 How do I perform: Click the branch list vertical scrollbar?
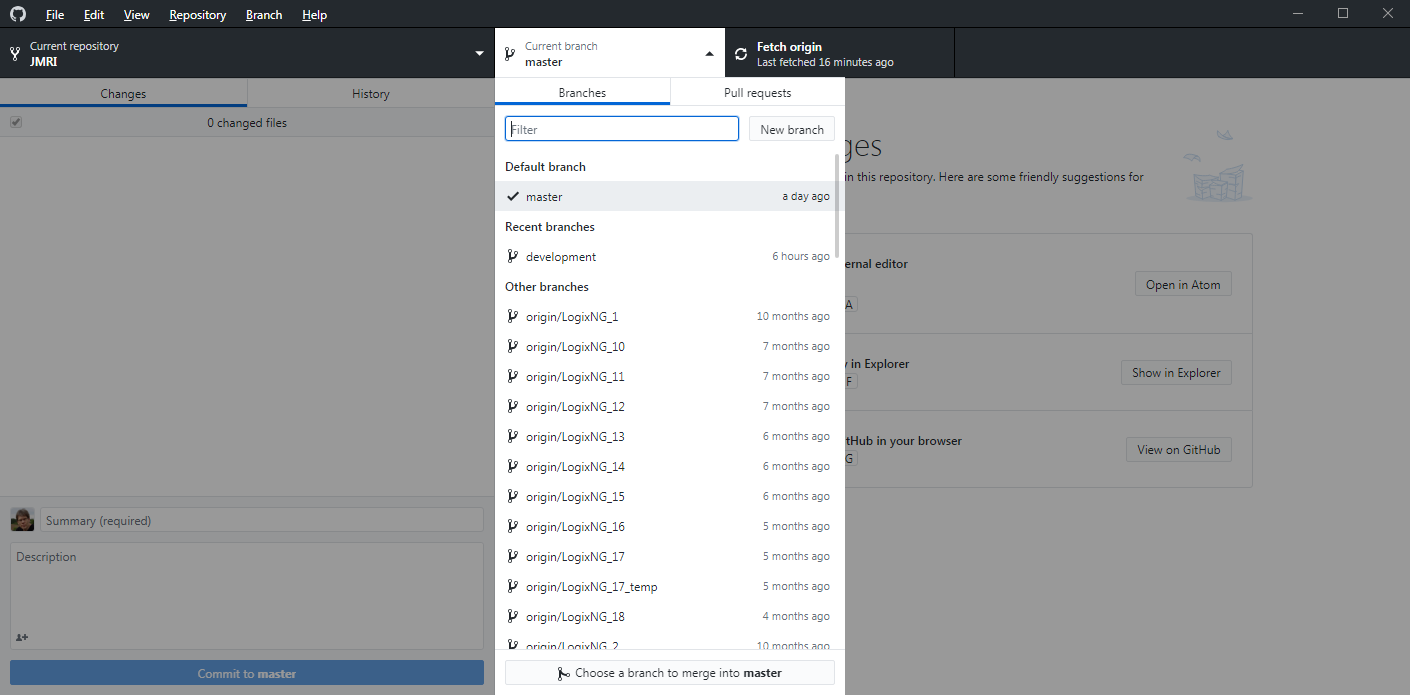[837, 205]
